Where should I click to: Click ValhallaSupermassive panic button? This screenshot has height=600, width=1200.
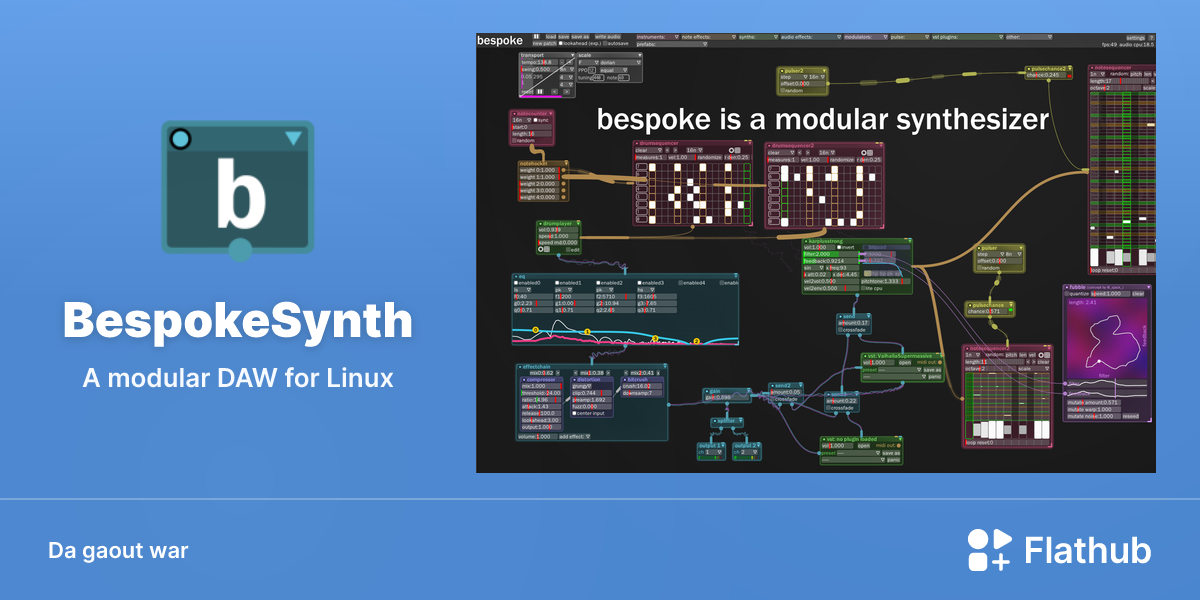(x=935, y=377)
